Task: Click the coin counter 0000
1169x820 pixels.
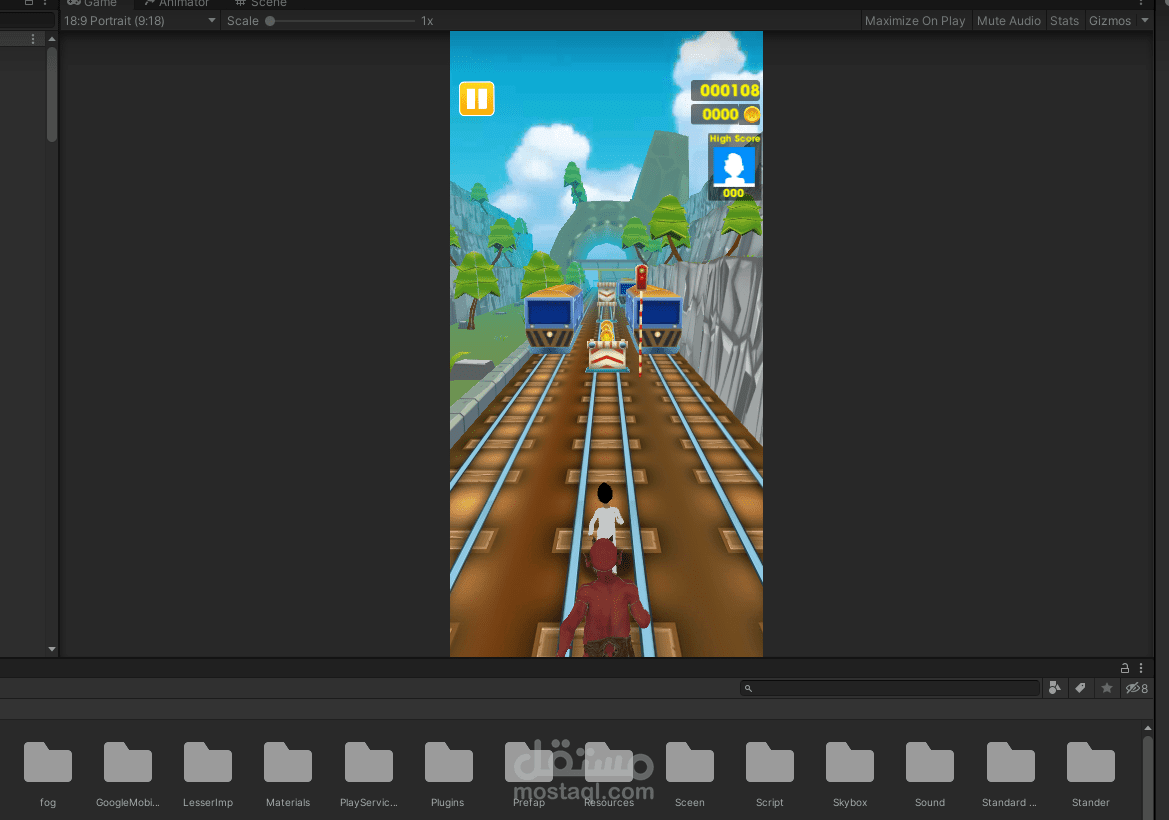Action: 719,114
